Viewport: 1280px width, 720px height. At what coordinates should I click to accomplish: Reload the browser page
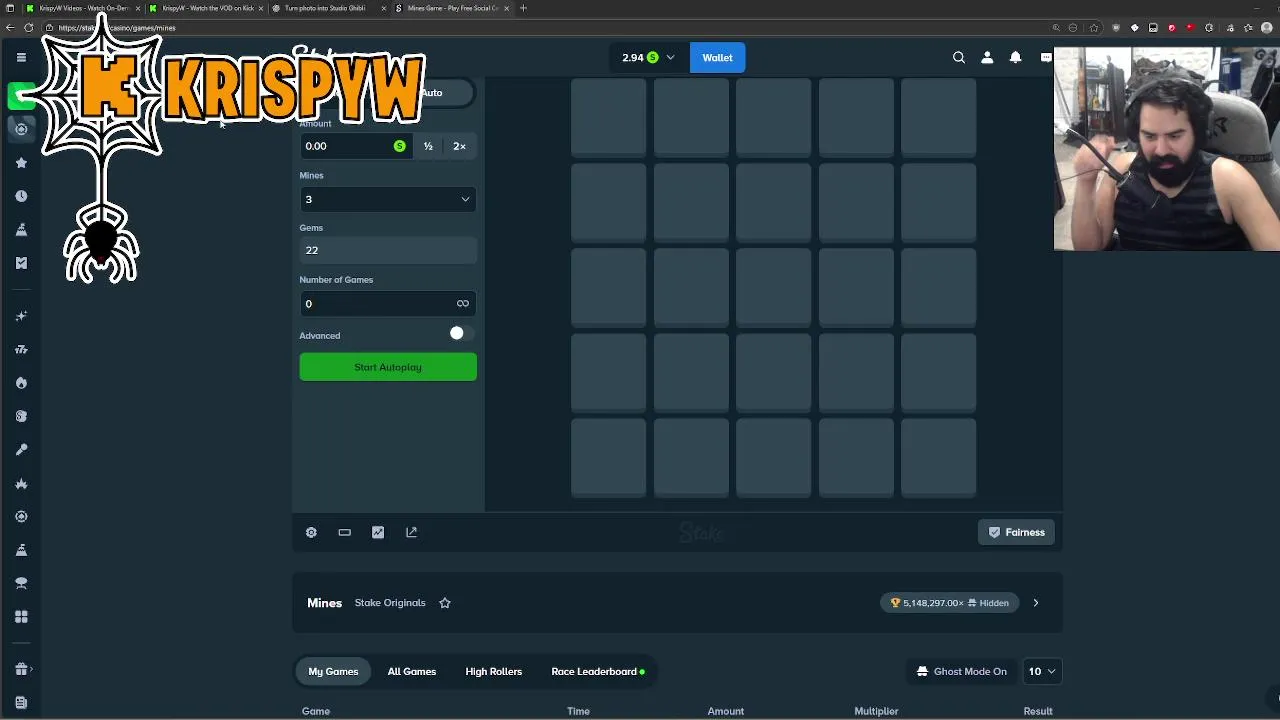[28, 27]
